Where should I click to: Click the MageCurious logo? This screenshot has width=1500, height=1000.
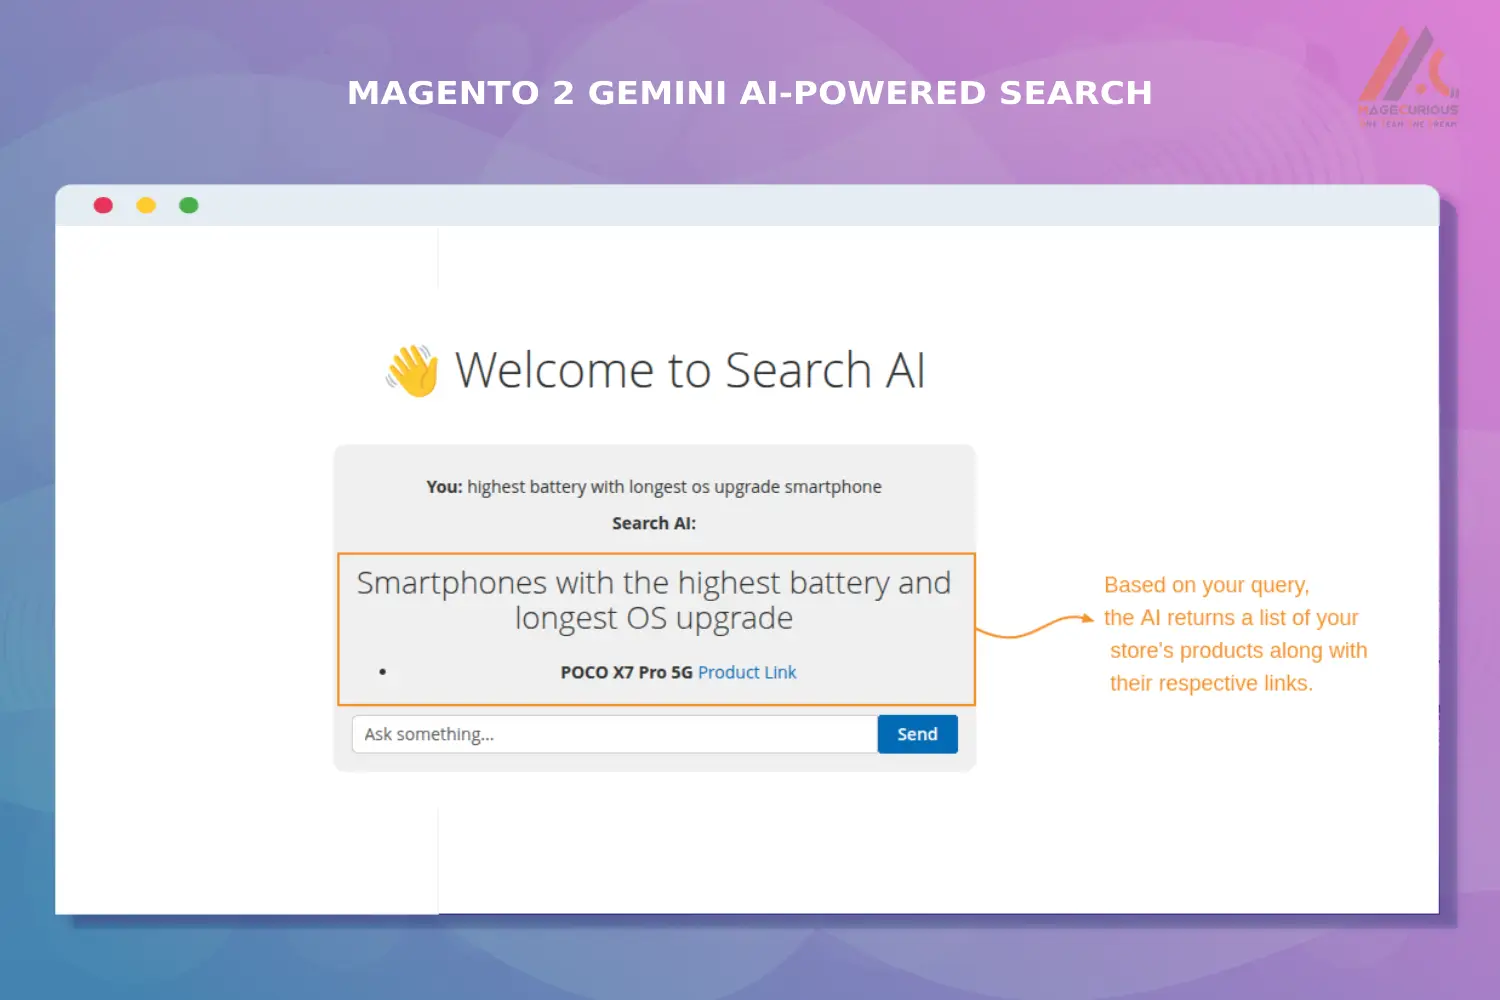(1408, 75)
